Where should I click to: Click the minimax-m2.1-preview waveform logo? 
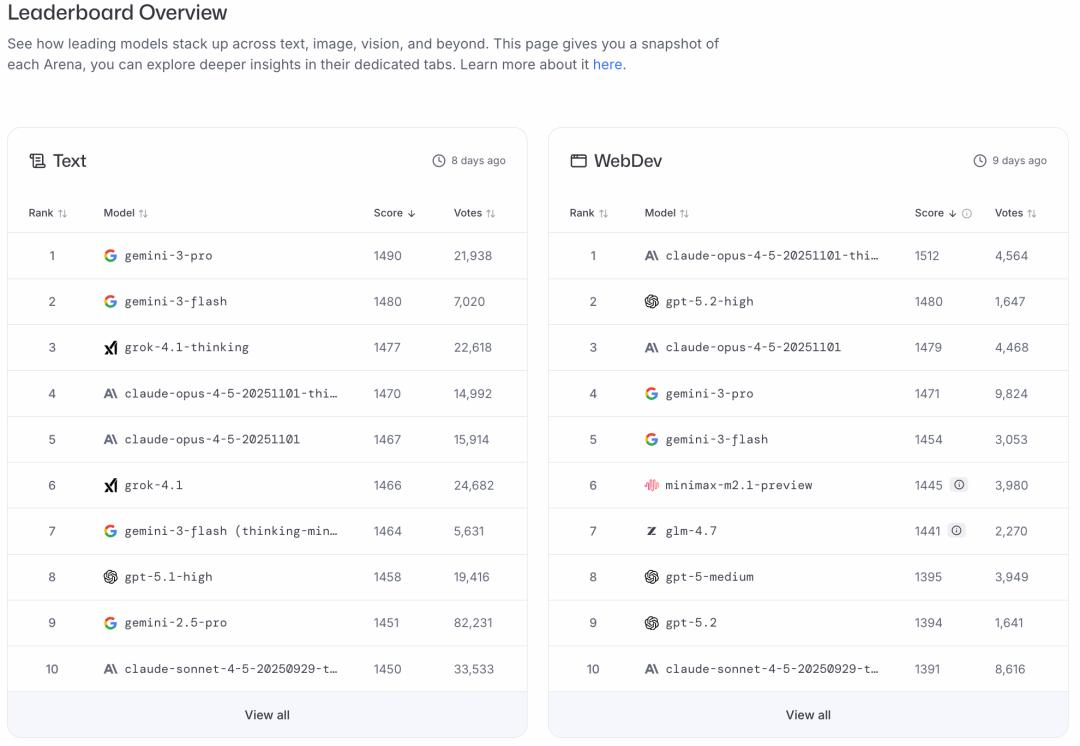point(652,485)
